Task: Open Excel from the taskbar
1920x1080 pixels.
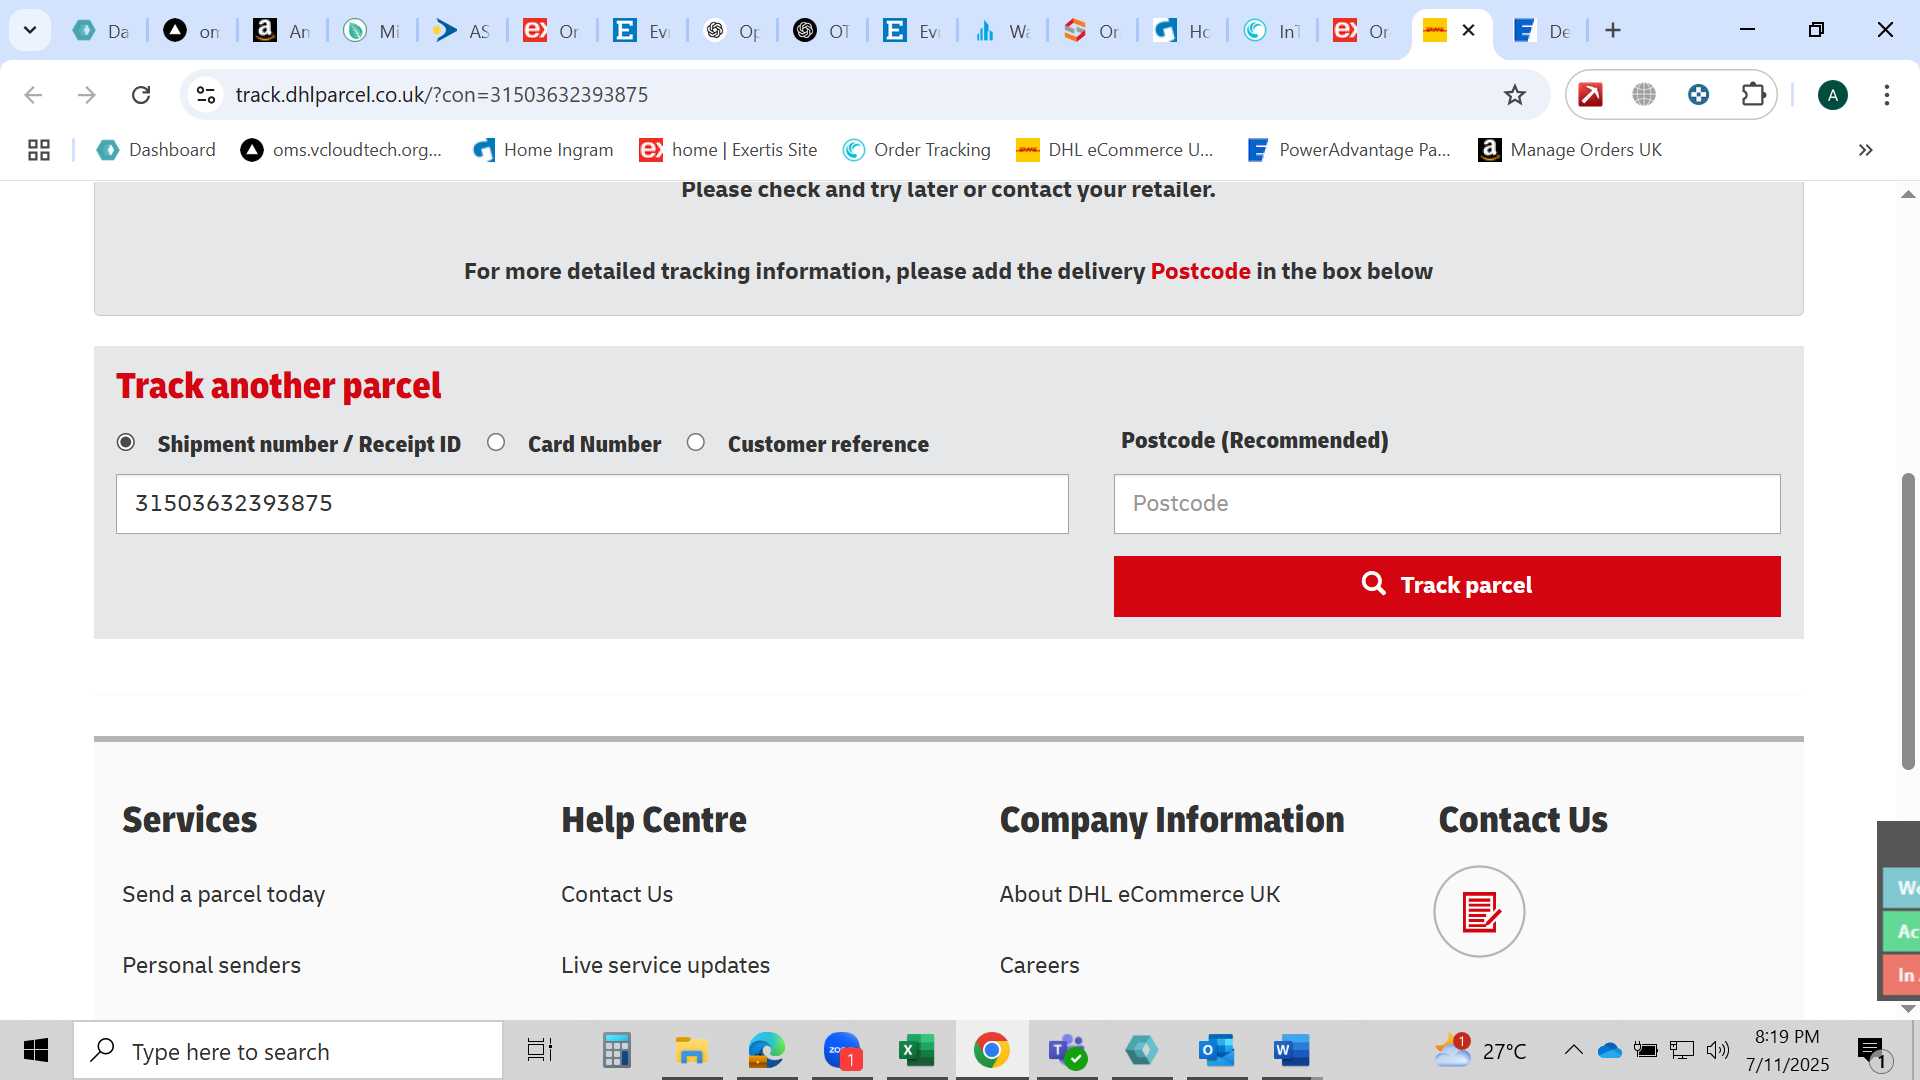Action: (916, 1050)
